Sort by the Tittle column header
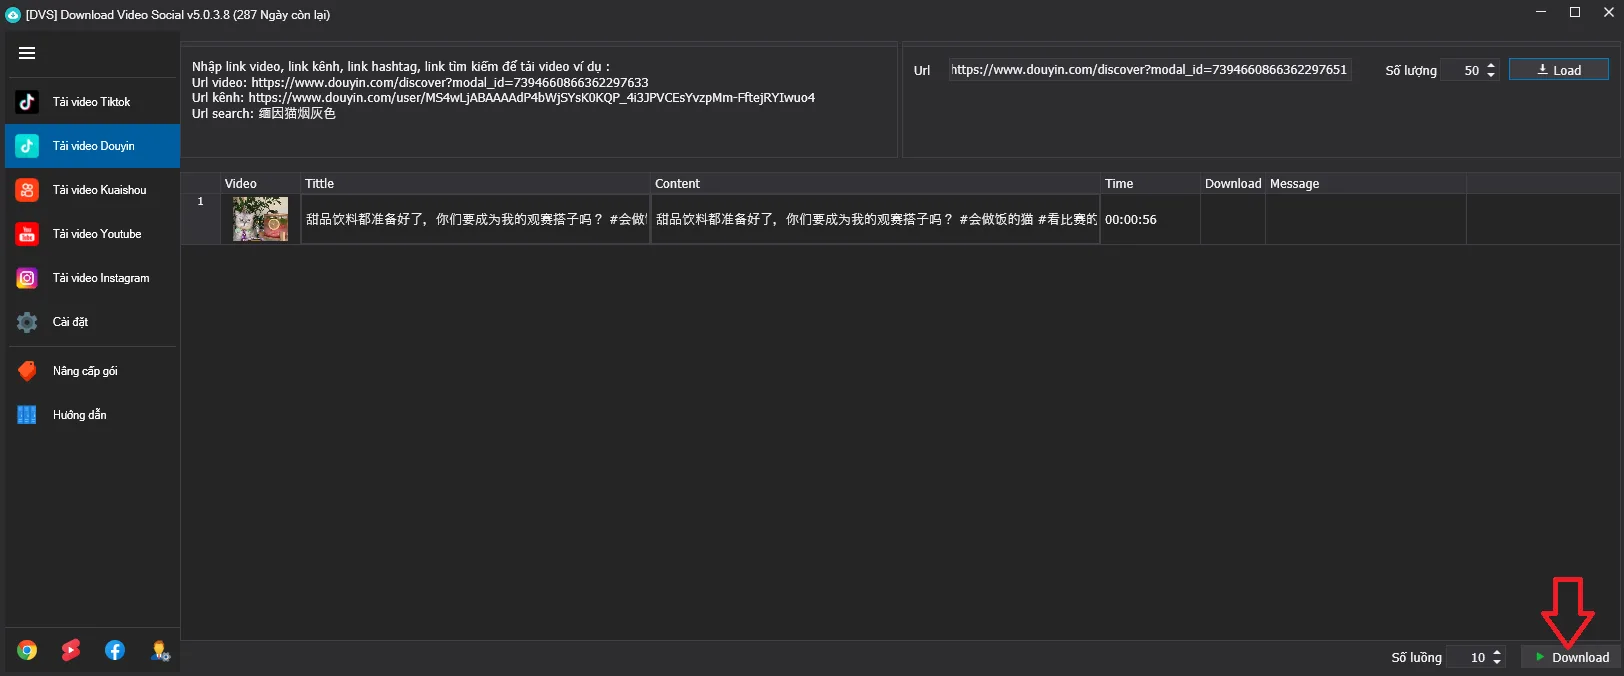 (475, 184)
